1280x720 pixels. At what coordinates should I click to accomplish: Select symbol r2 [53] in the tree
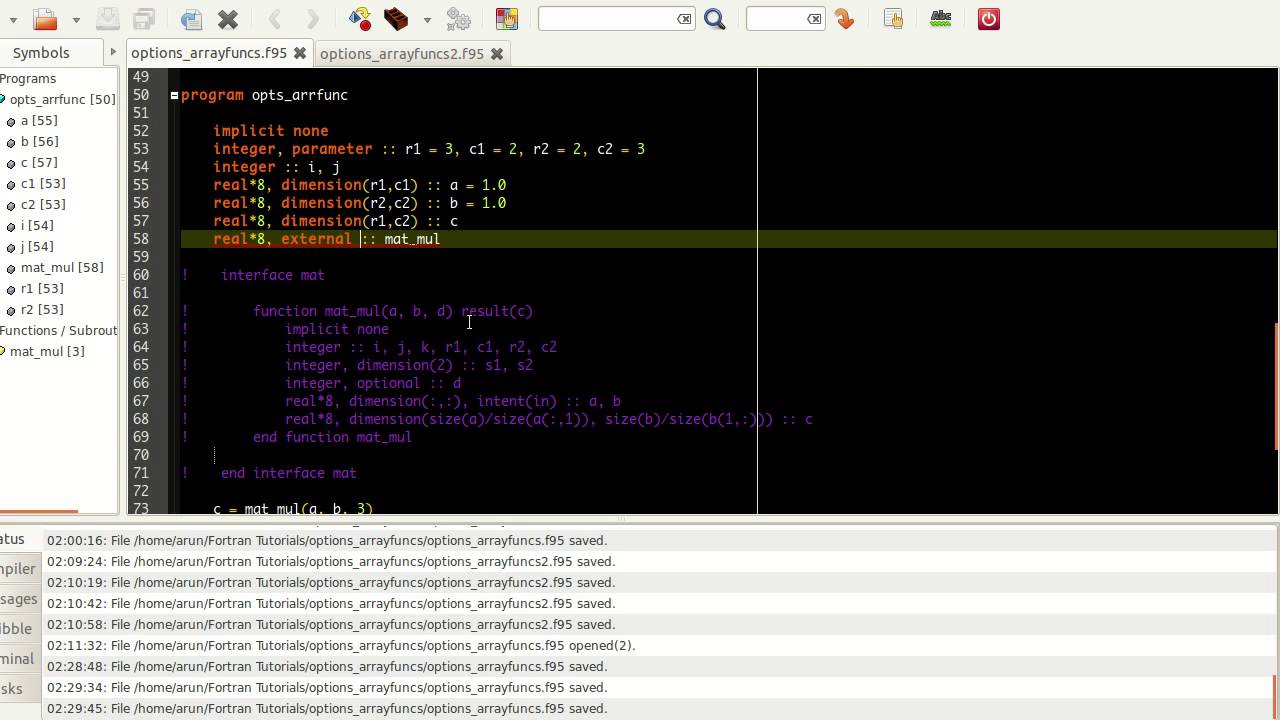click(x=42, y=309)
